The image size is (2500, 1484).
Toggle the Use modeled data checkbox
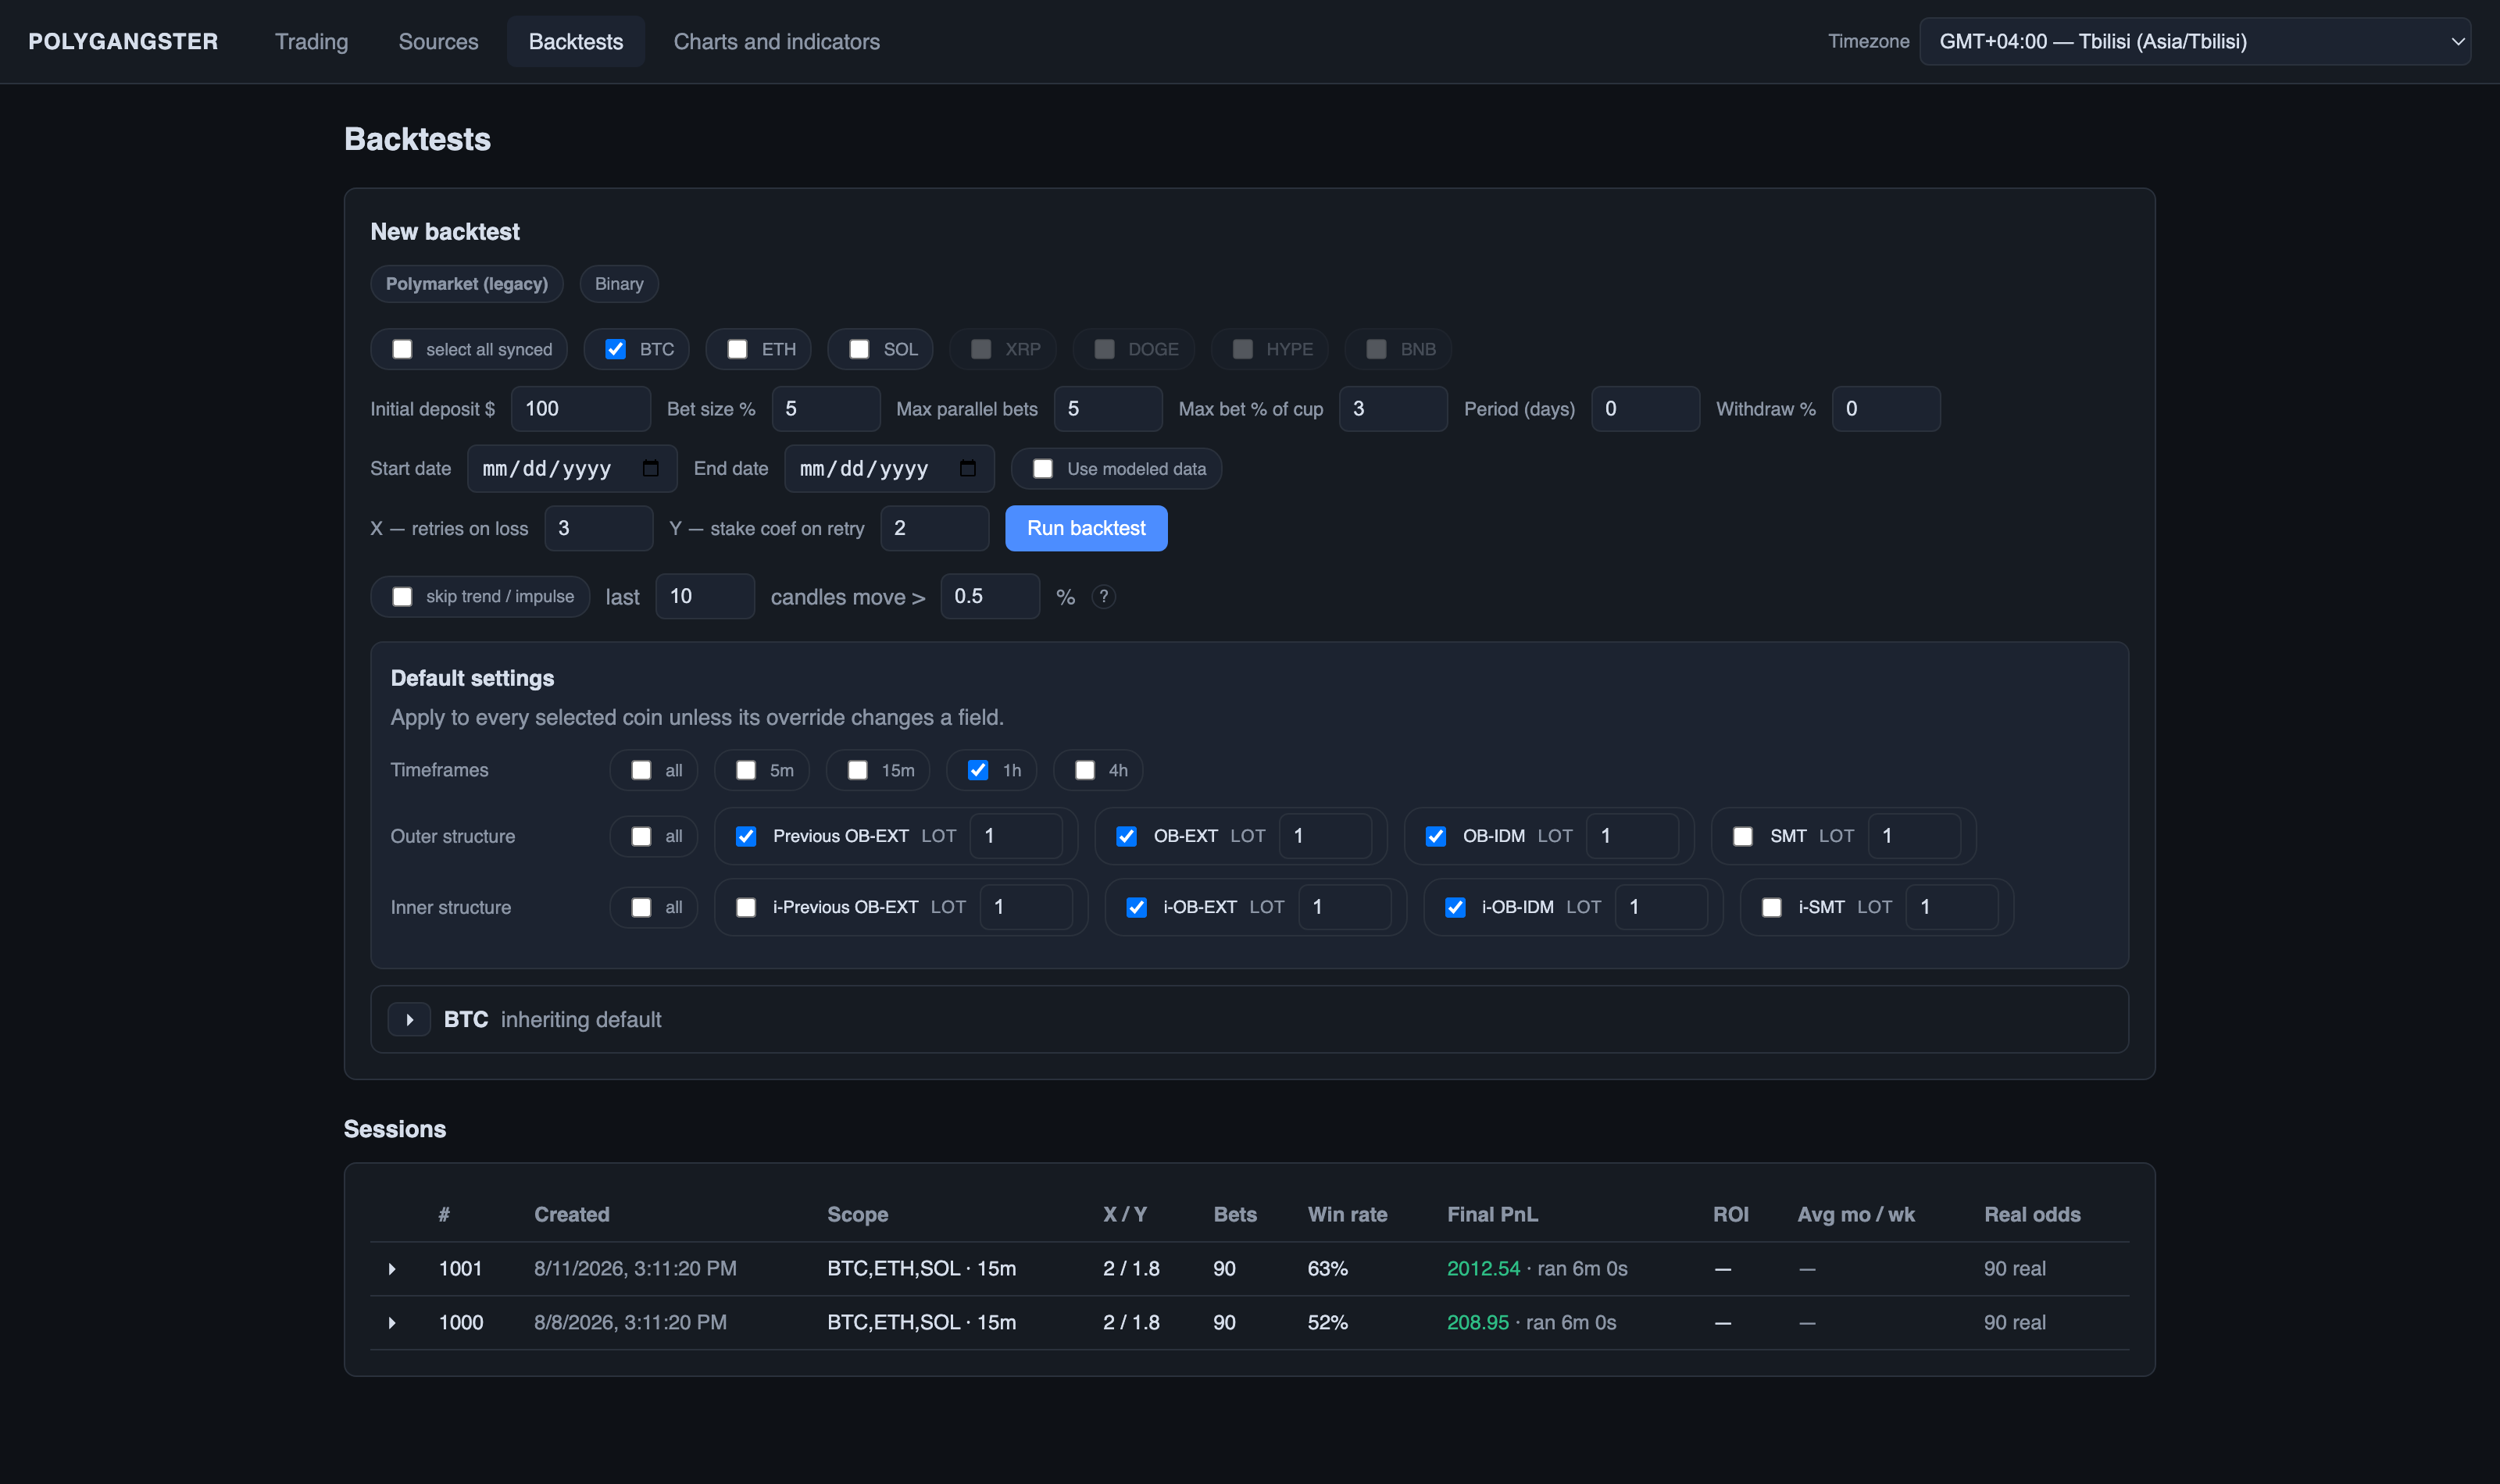coord(1042,469)
